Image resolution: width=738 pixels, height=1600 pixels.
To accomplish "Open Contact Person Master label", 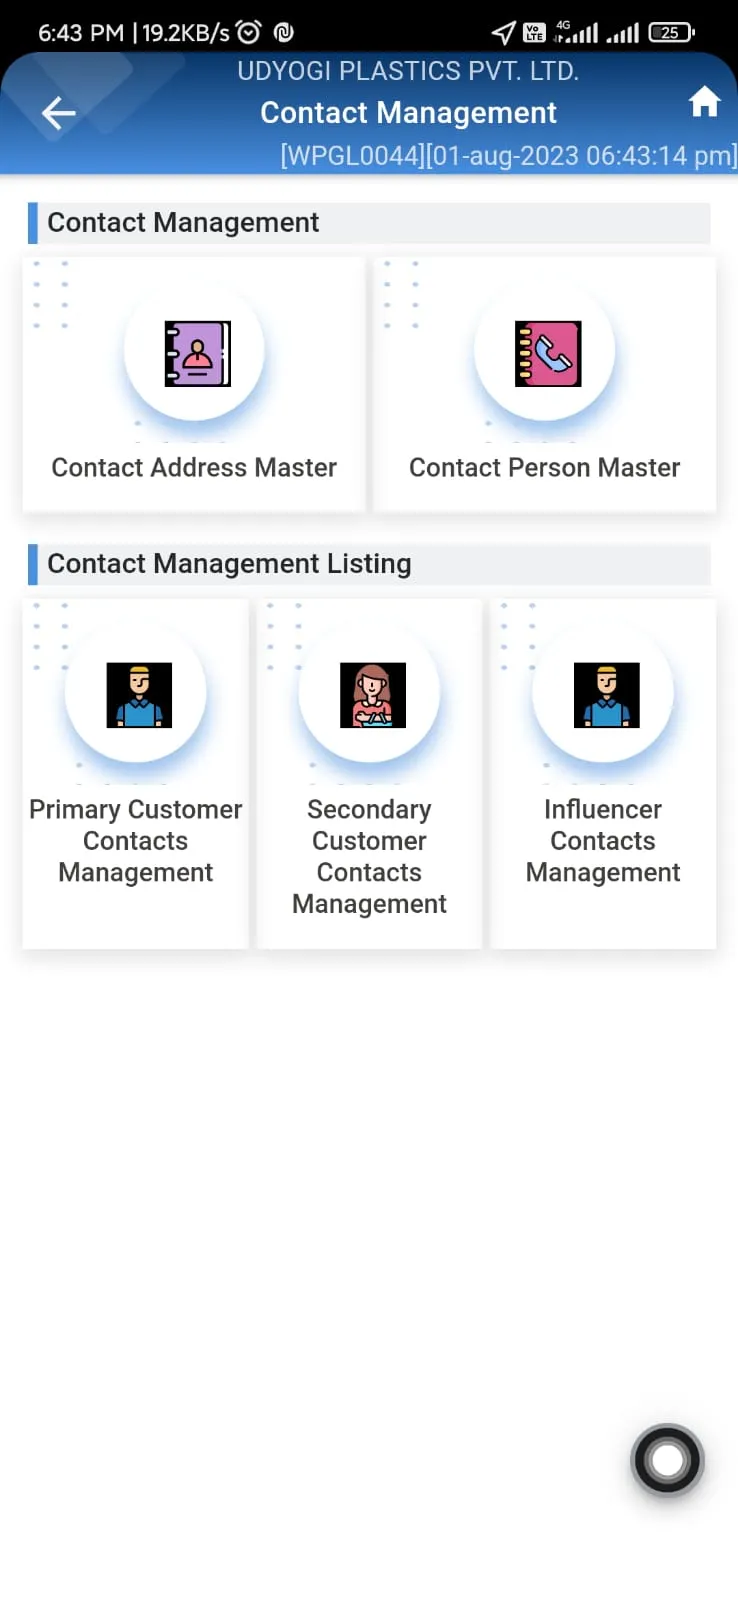I will (x=545, y=467).
